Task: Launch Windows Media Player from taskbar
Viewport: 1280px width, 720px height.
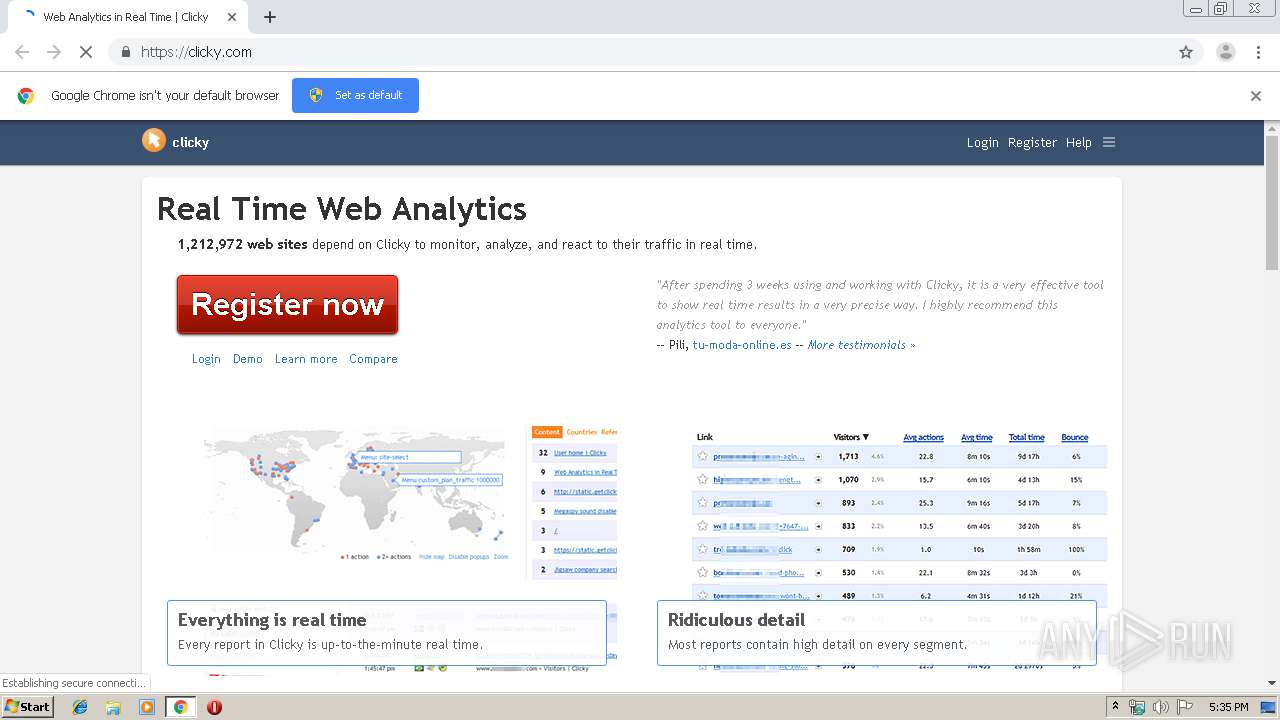Action: [147, 707]
